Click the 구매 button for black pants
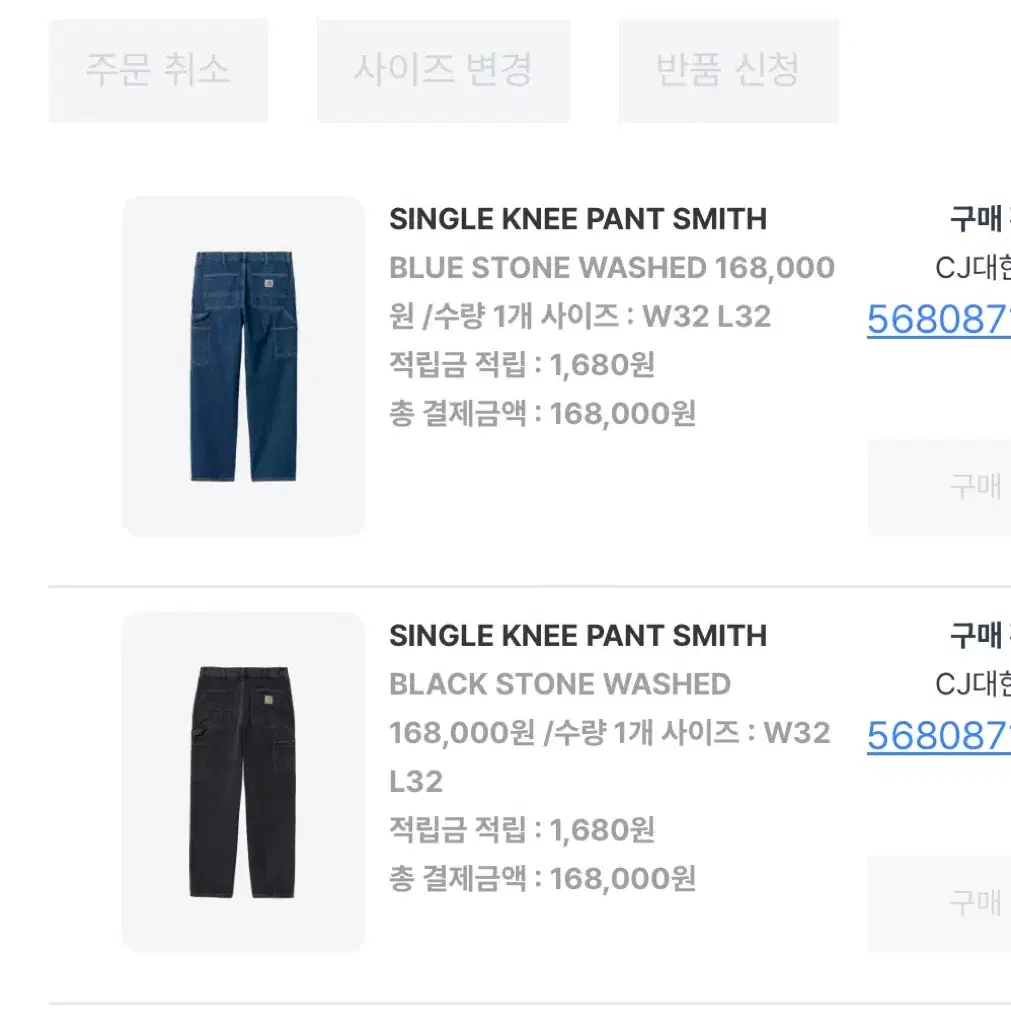Viewport: 1011px width, 1011px height. click(x=939, y=903)
